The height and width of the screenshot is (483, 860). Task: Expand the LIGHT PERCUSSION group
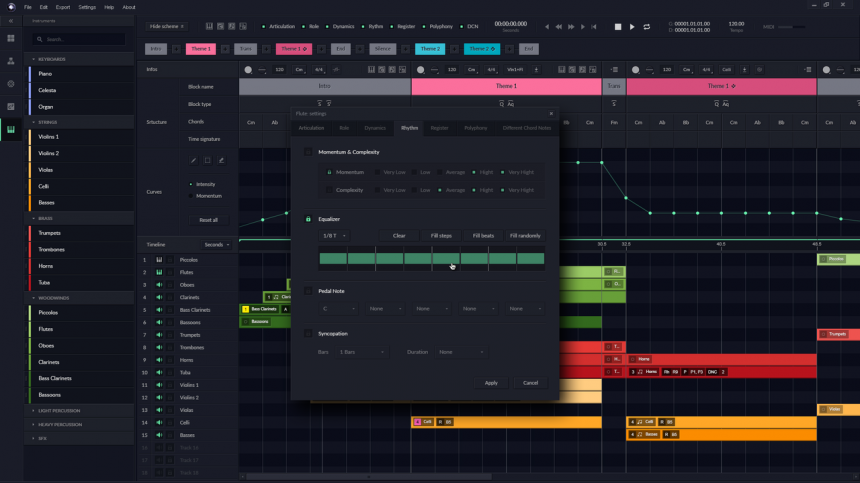pos(33,411)
